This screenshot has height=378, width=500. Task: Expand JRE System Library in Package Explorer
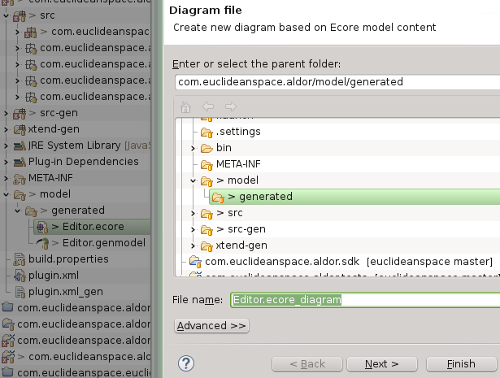tap(6, 146)
